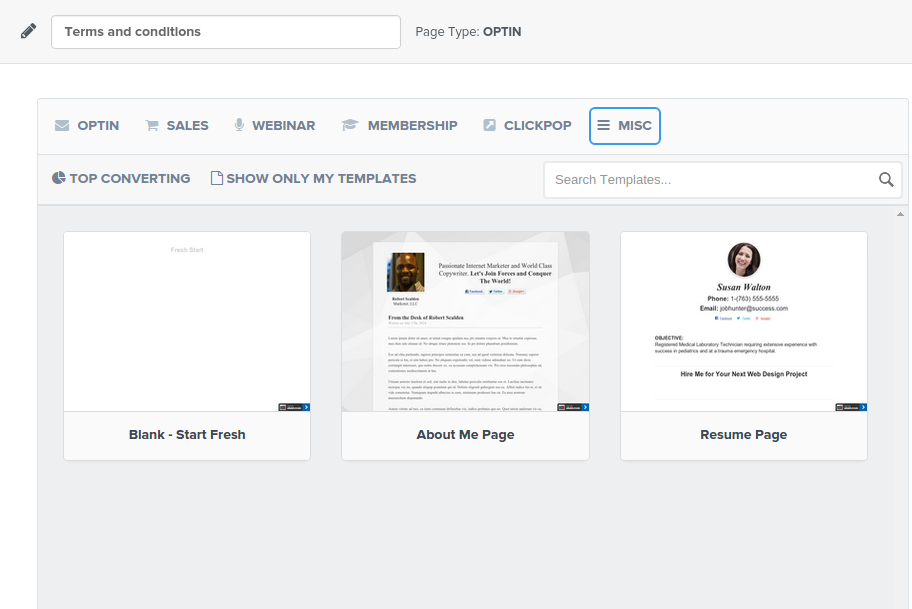Click the envelope icon for OPTIN
Image resolution: width=912 pixels, height=609 pixels.
[x=62, y=126]
